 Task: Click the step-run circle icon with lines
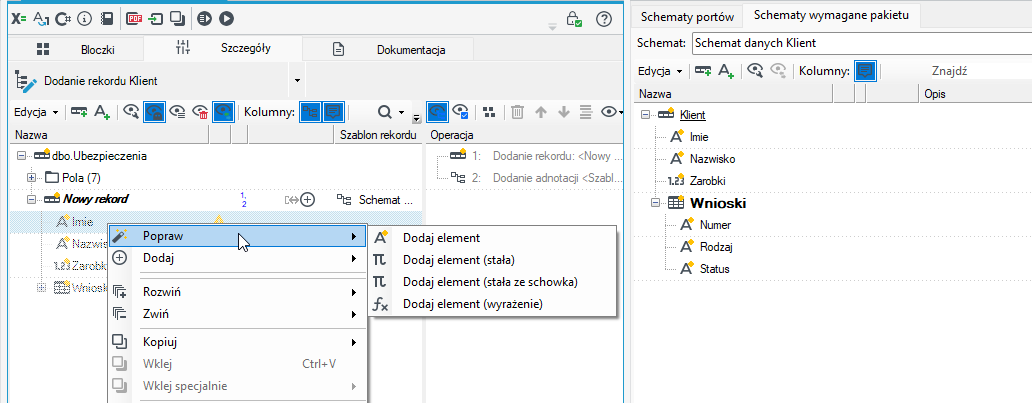(x=204, y=19)
